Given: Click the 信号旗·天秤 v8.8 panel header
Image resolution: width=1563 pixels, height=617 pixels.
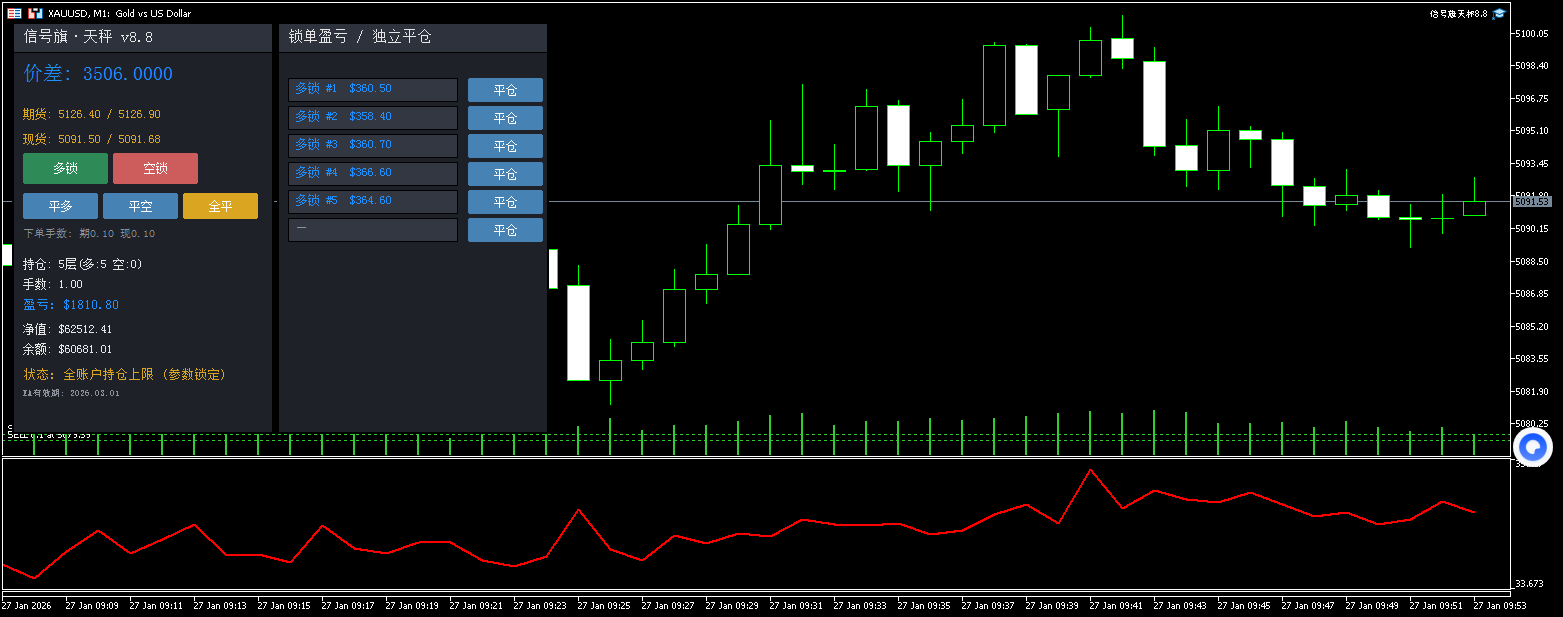Looking at the screenshot, I should click(143, 38).
